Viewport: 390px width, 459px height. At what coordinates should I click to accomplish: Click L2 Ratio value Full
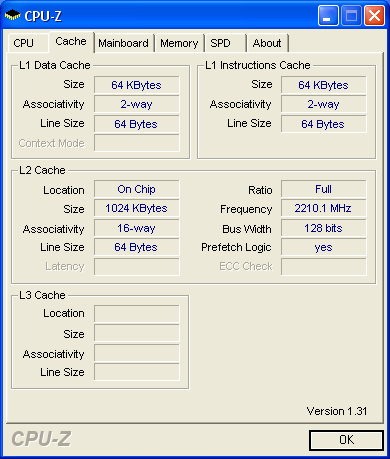pyautogui.click(x=324, y=189)
